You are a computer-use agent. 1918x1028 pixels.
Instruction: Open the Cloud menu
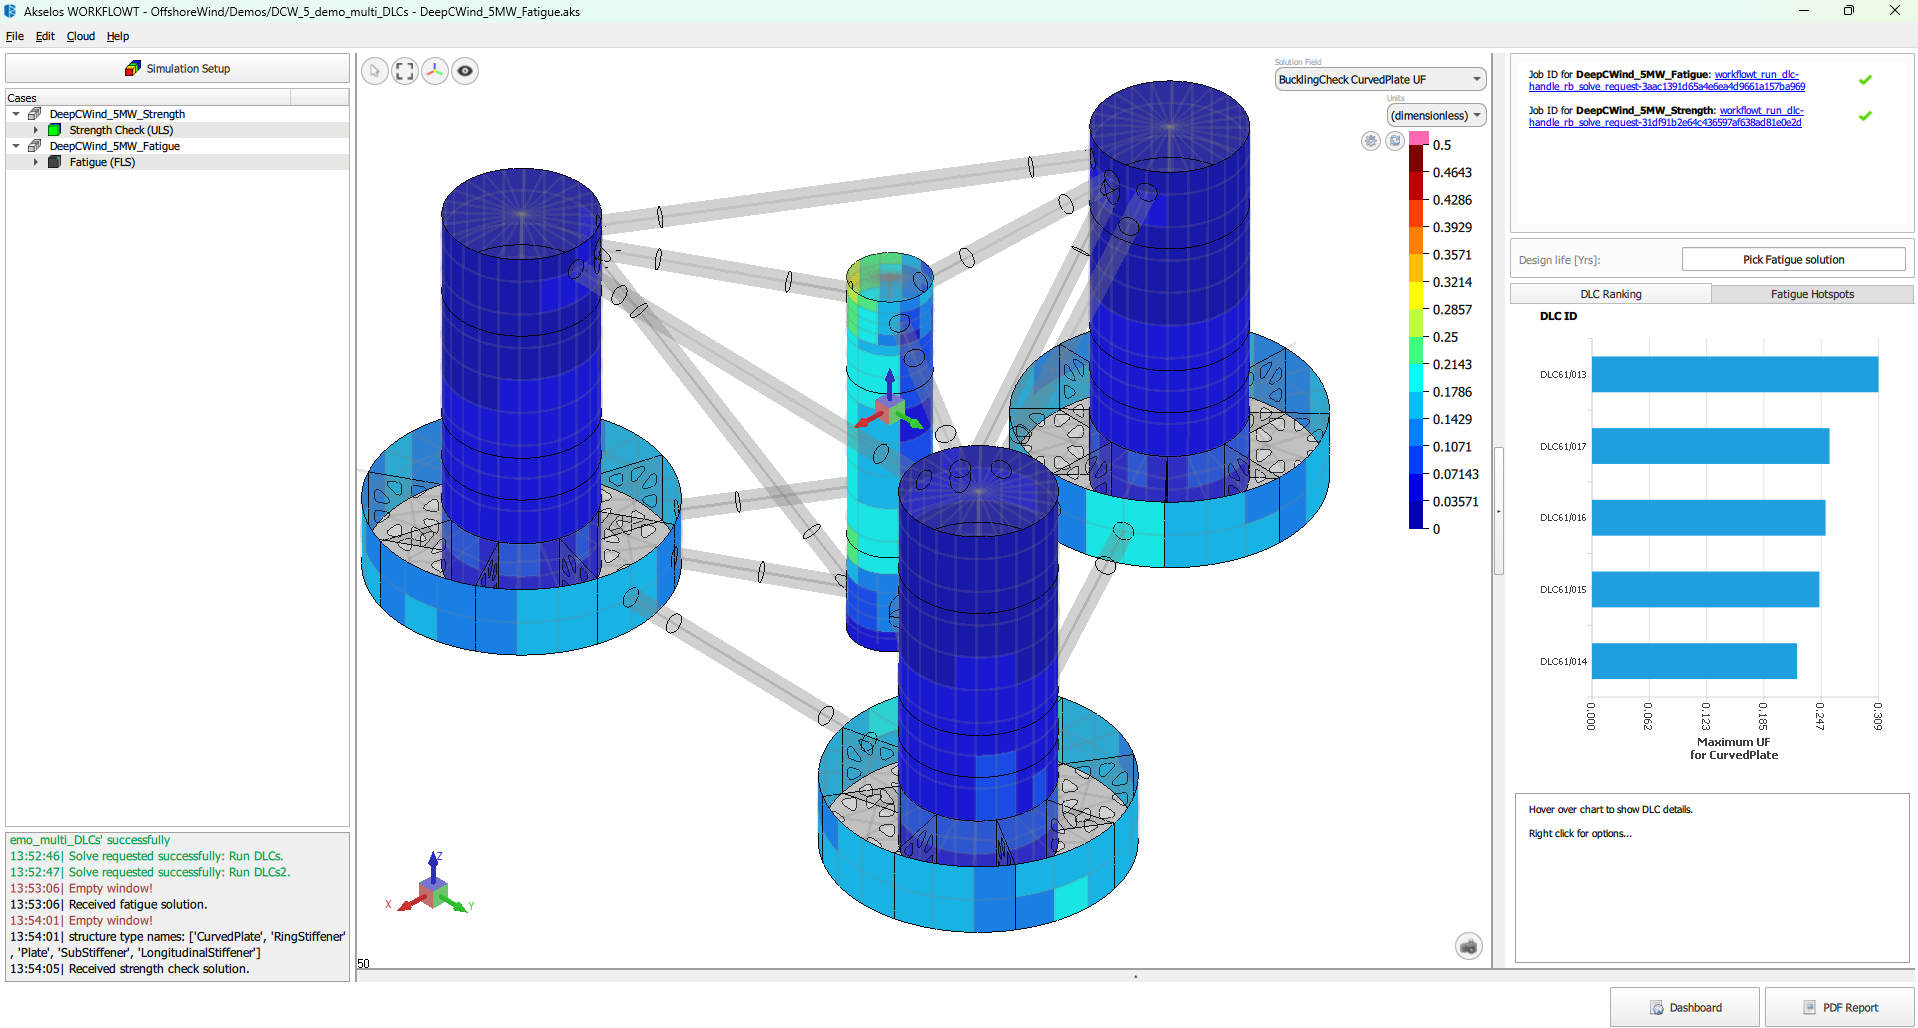tap(80, 36)
